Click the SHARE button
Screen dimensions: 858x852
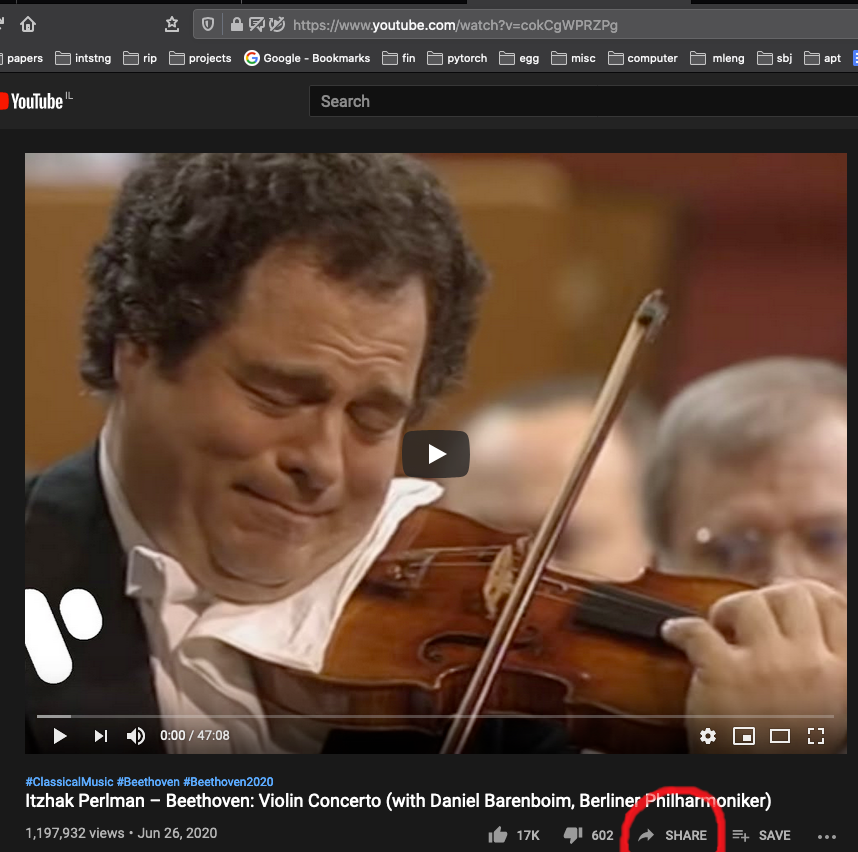(x=673, y=835)
